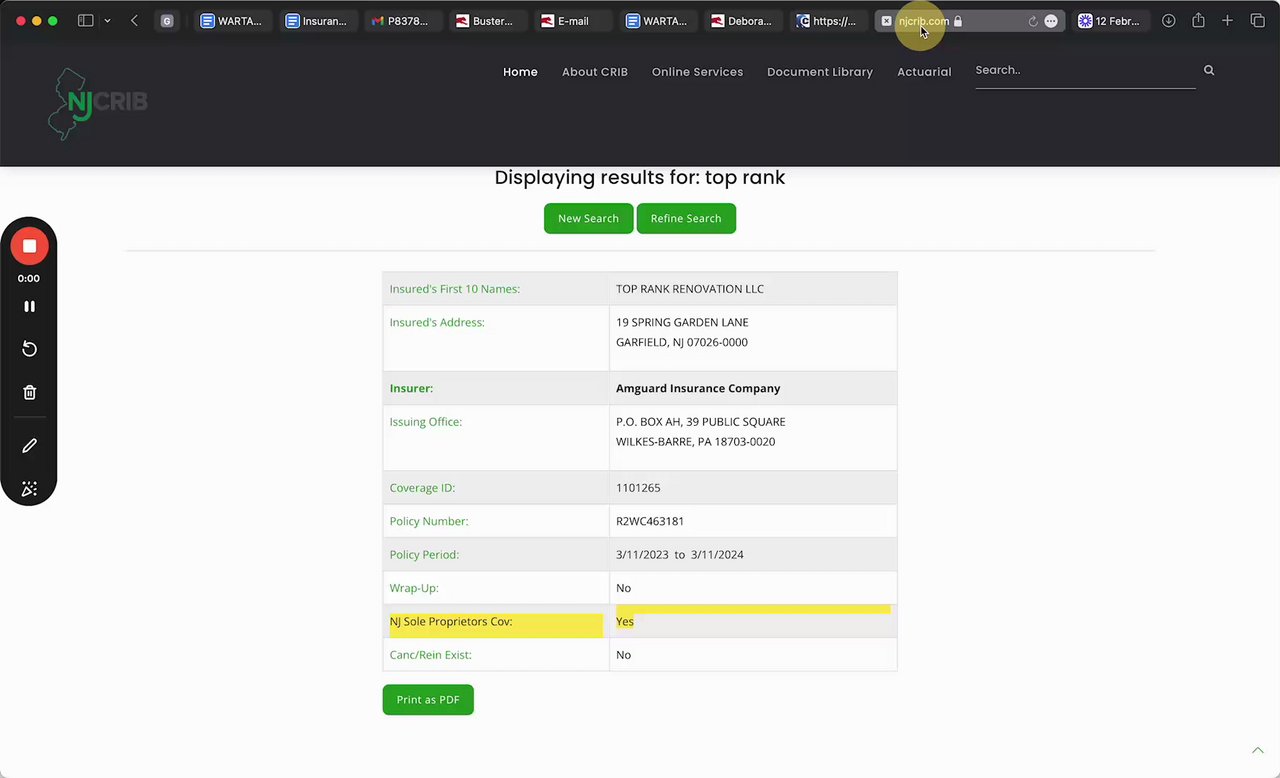Screen dimensions: 1280x778
Task: Click the Refine Search button
Action: pyautogui.click(x=686, y=218)
